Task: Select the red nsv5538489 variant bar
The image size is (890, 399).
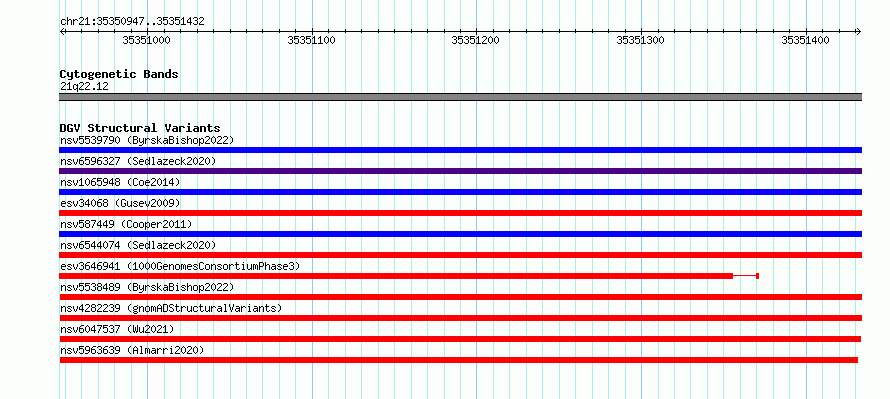Action: click(x=460, y=297)
